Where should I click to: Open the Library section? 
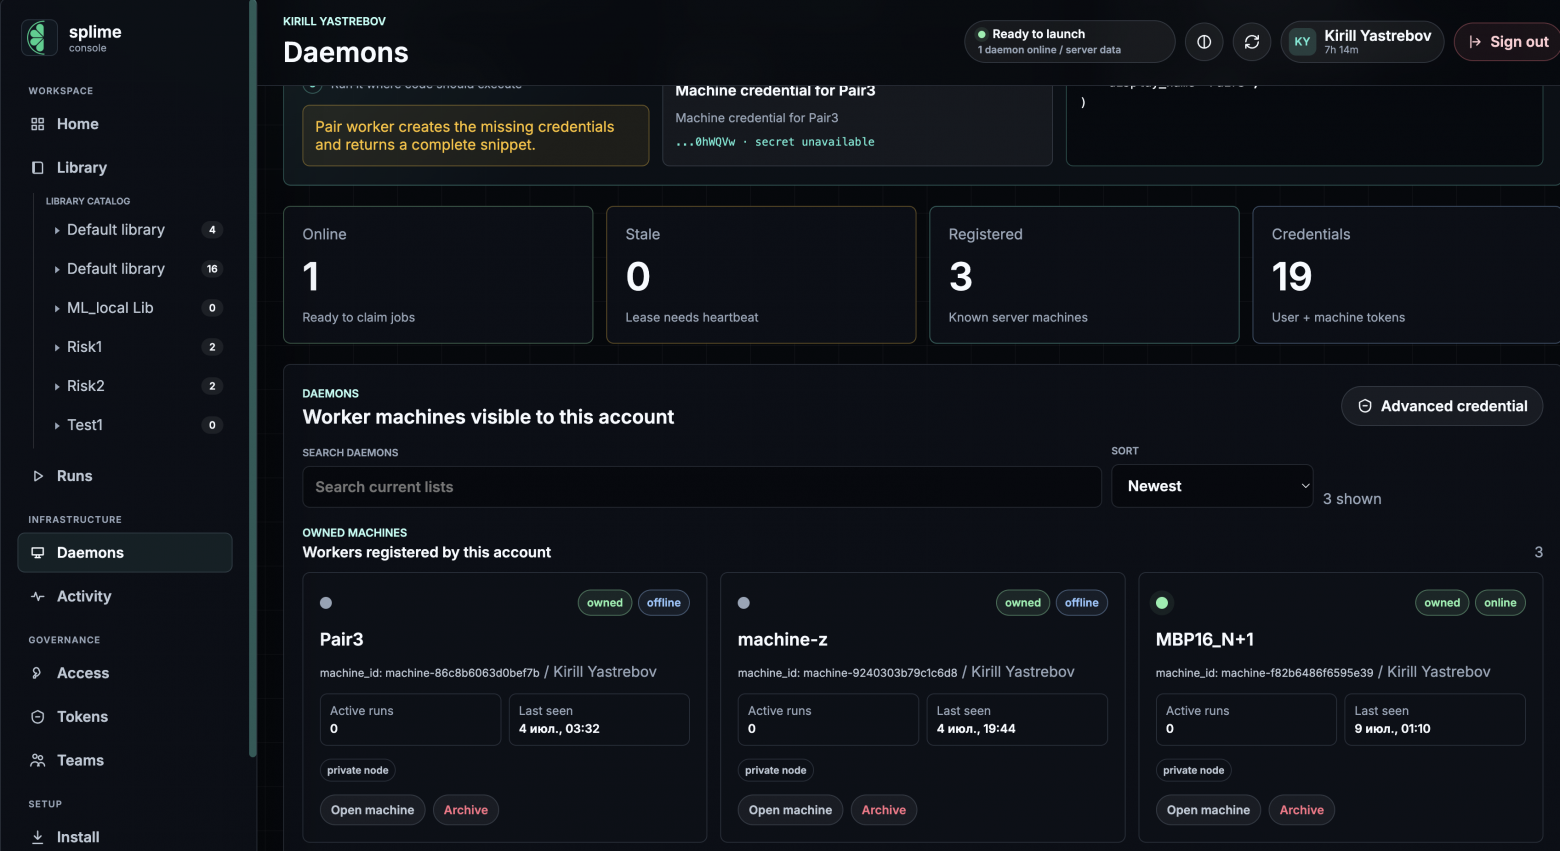(125, 168)
